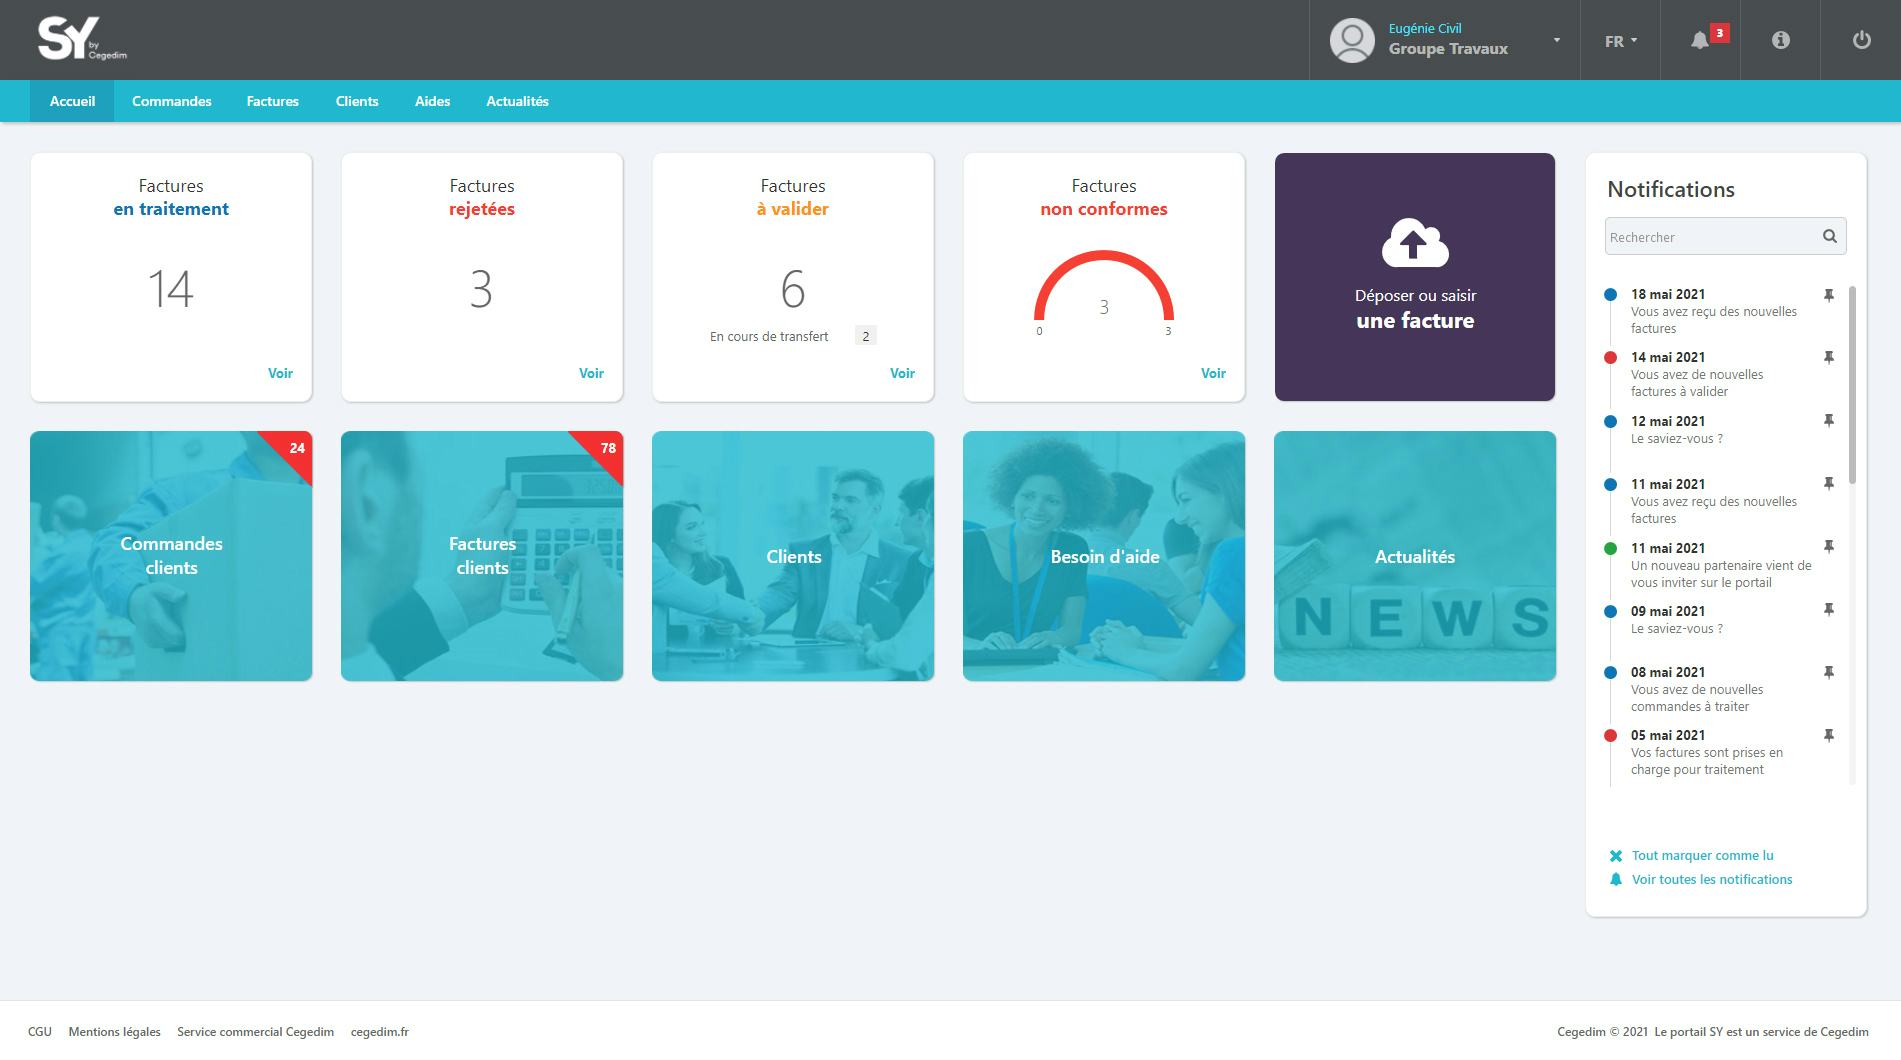Click the blue dot on the 11 mai notification
The image size is (1901, 1060).
1612,484
